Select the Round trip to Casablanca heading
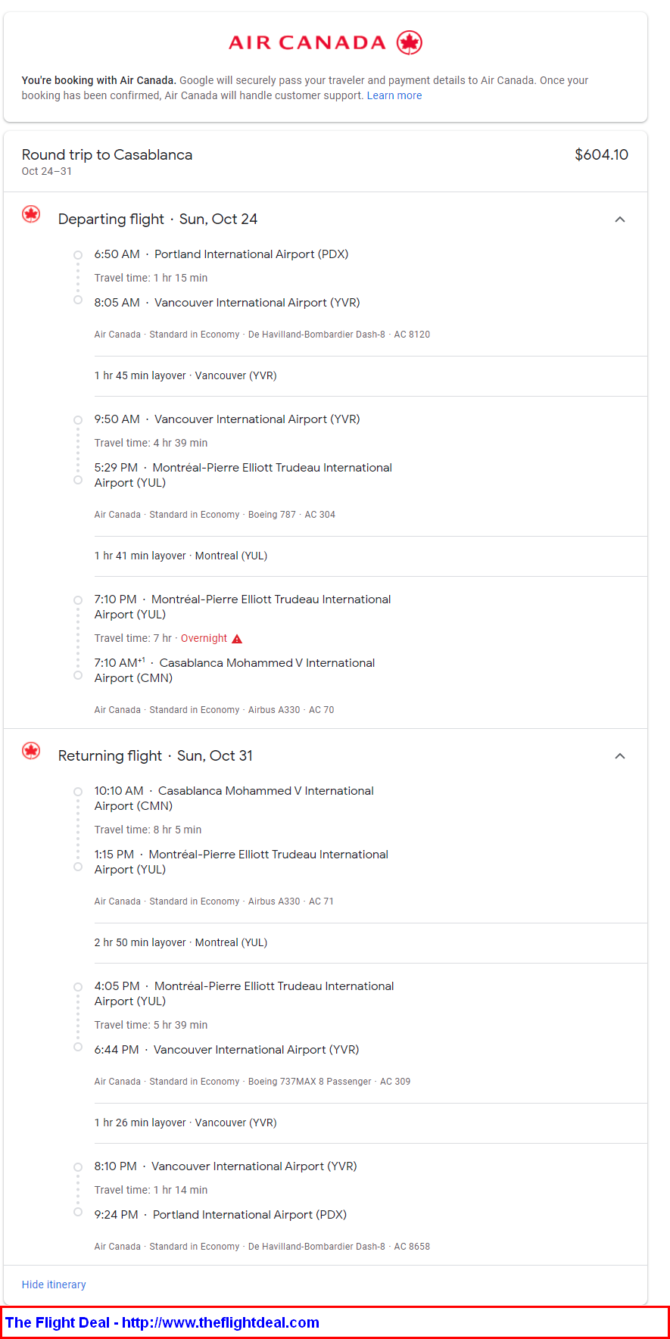 (107, 155)
